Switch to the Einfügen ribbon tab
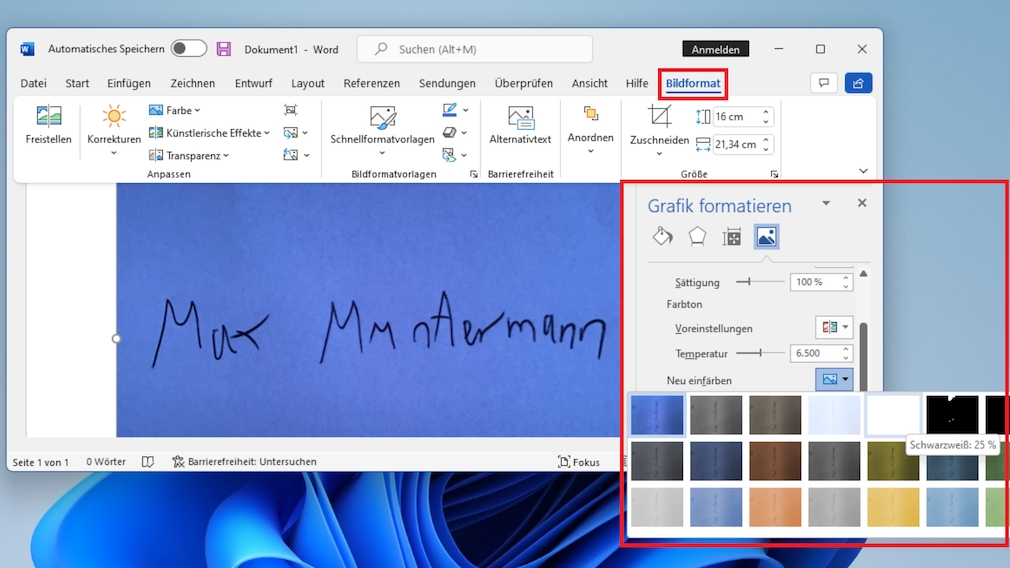This screenshot has height=568, width=1010. [x=129, y=84]
